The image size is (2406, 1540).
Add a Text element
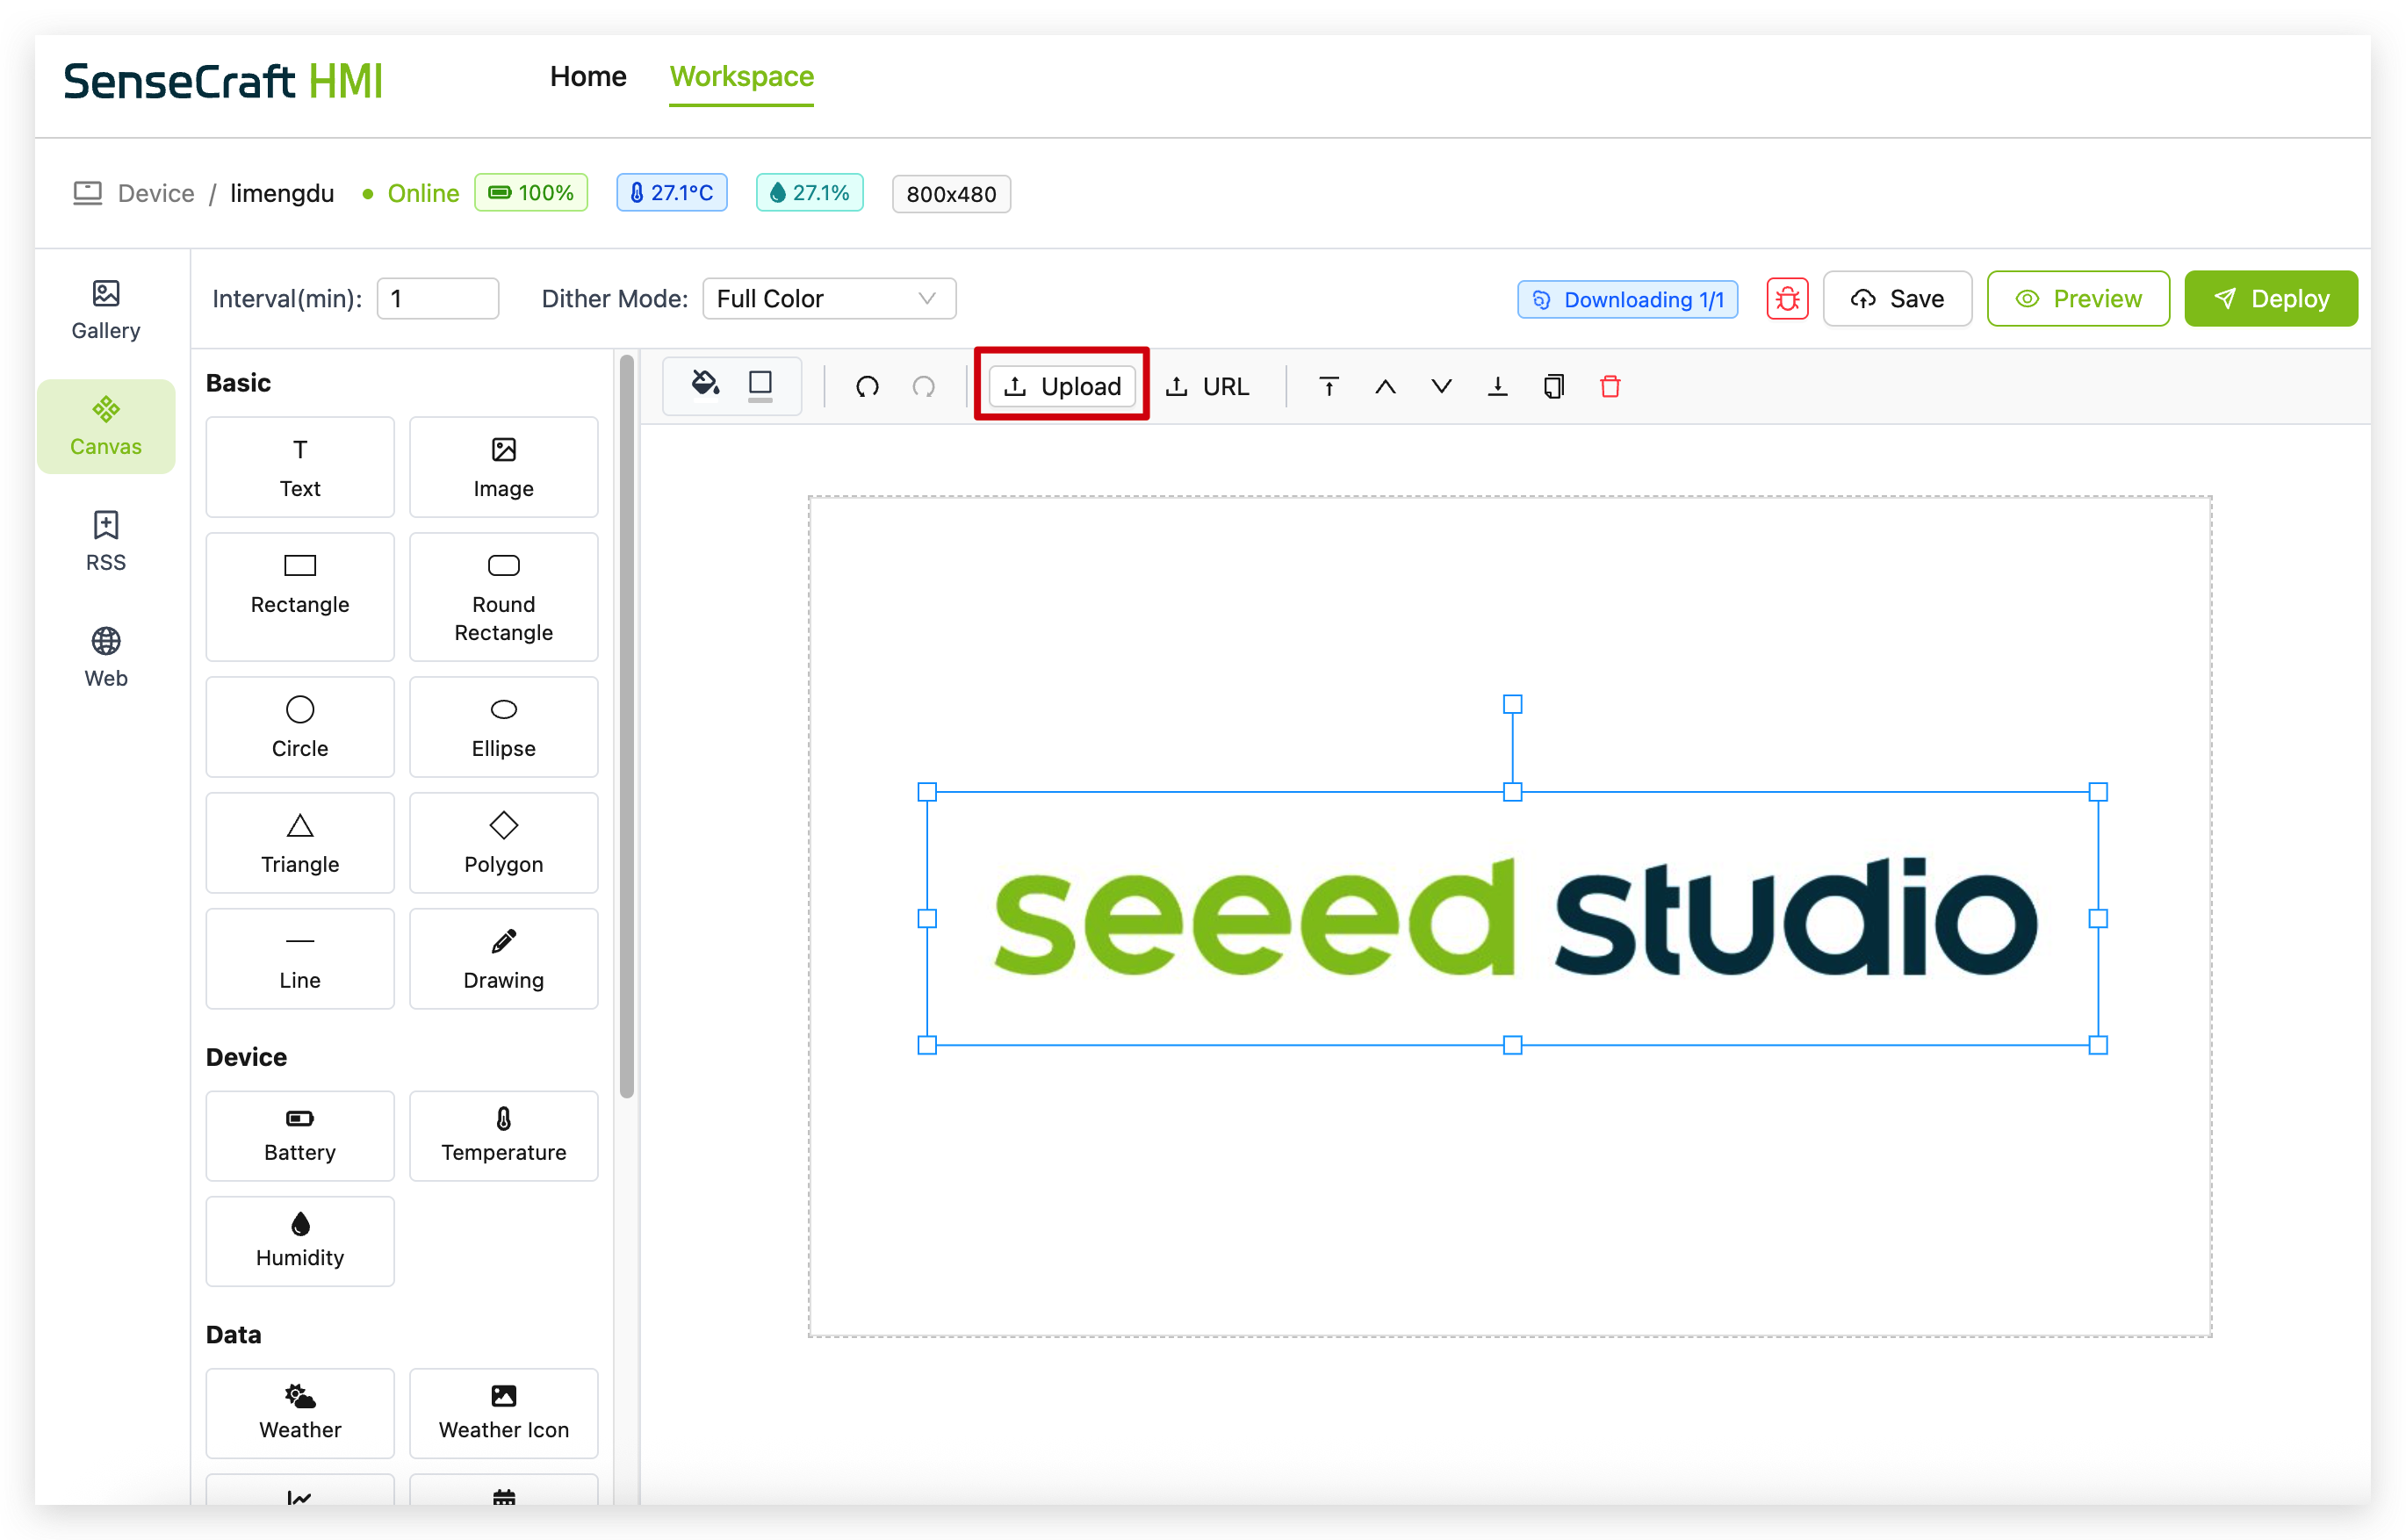click(x=300, y=467)
